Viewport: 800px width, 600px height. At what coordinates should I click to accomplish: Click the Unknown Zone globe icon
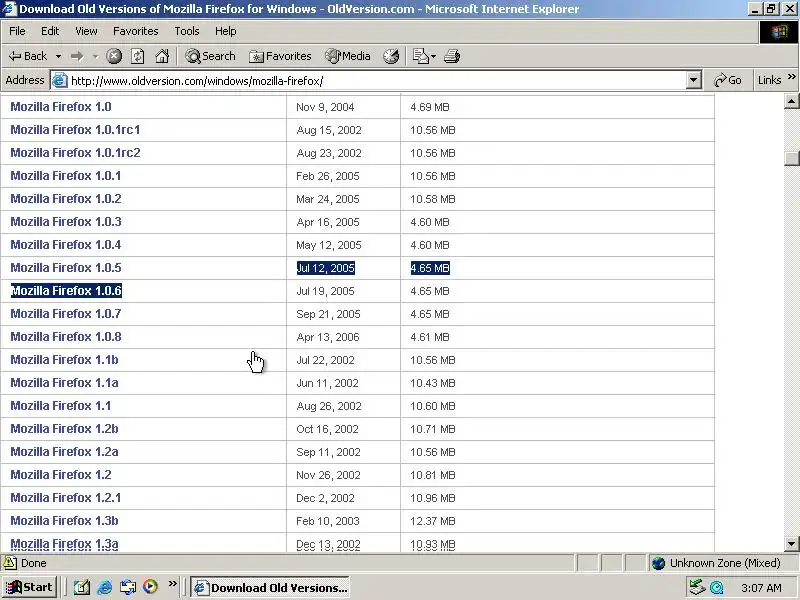(x=659, y=563)
